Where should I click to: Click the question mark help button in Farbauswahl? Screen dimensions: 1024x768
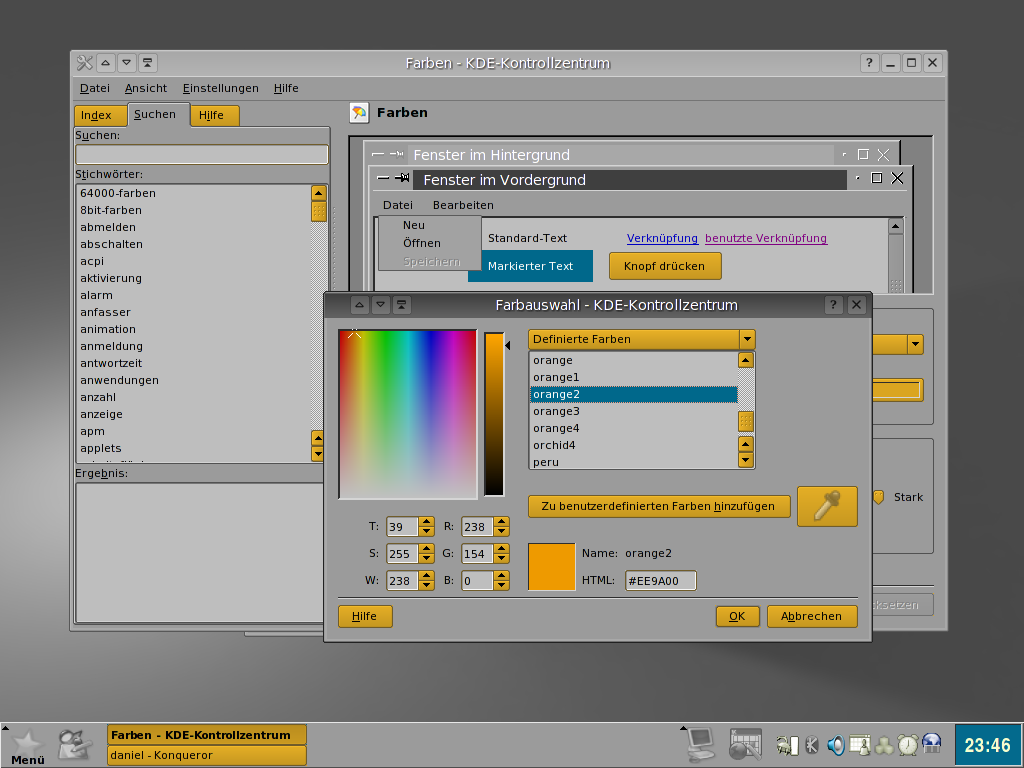(x=833, y=304)
